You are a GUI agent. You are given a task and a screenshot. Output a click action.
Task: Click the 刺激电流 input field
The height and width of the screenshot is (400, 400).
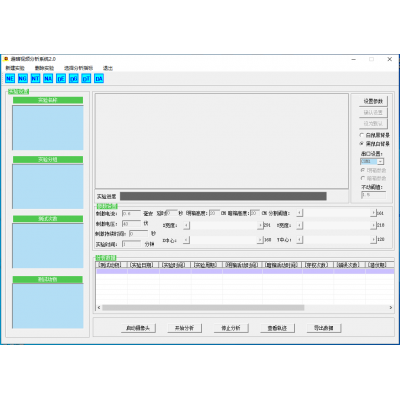pyautogui.click(x=131, y=213)
